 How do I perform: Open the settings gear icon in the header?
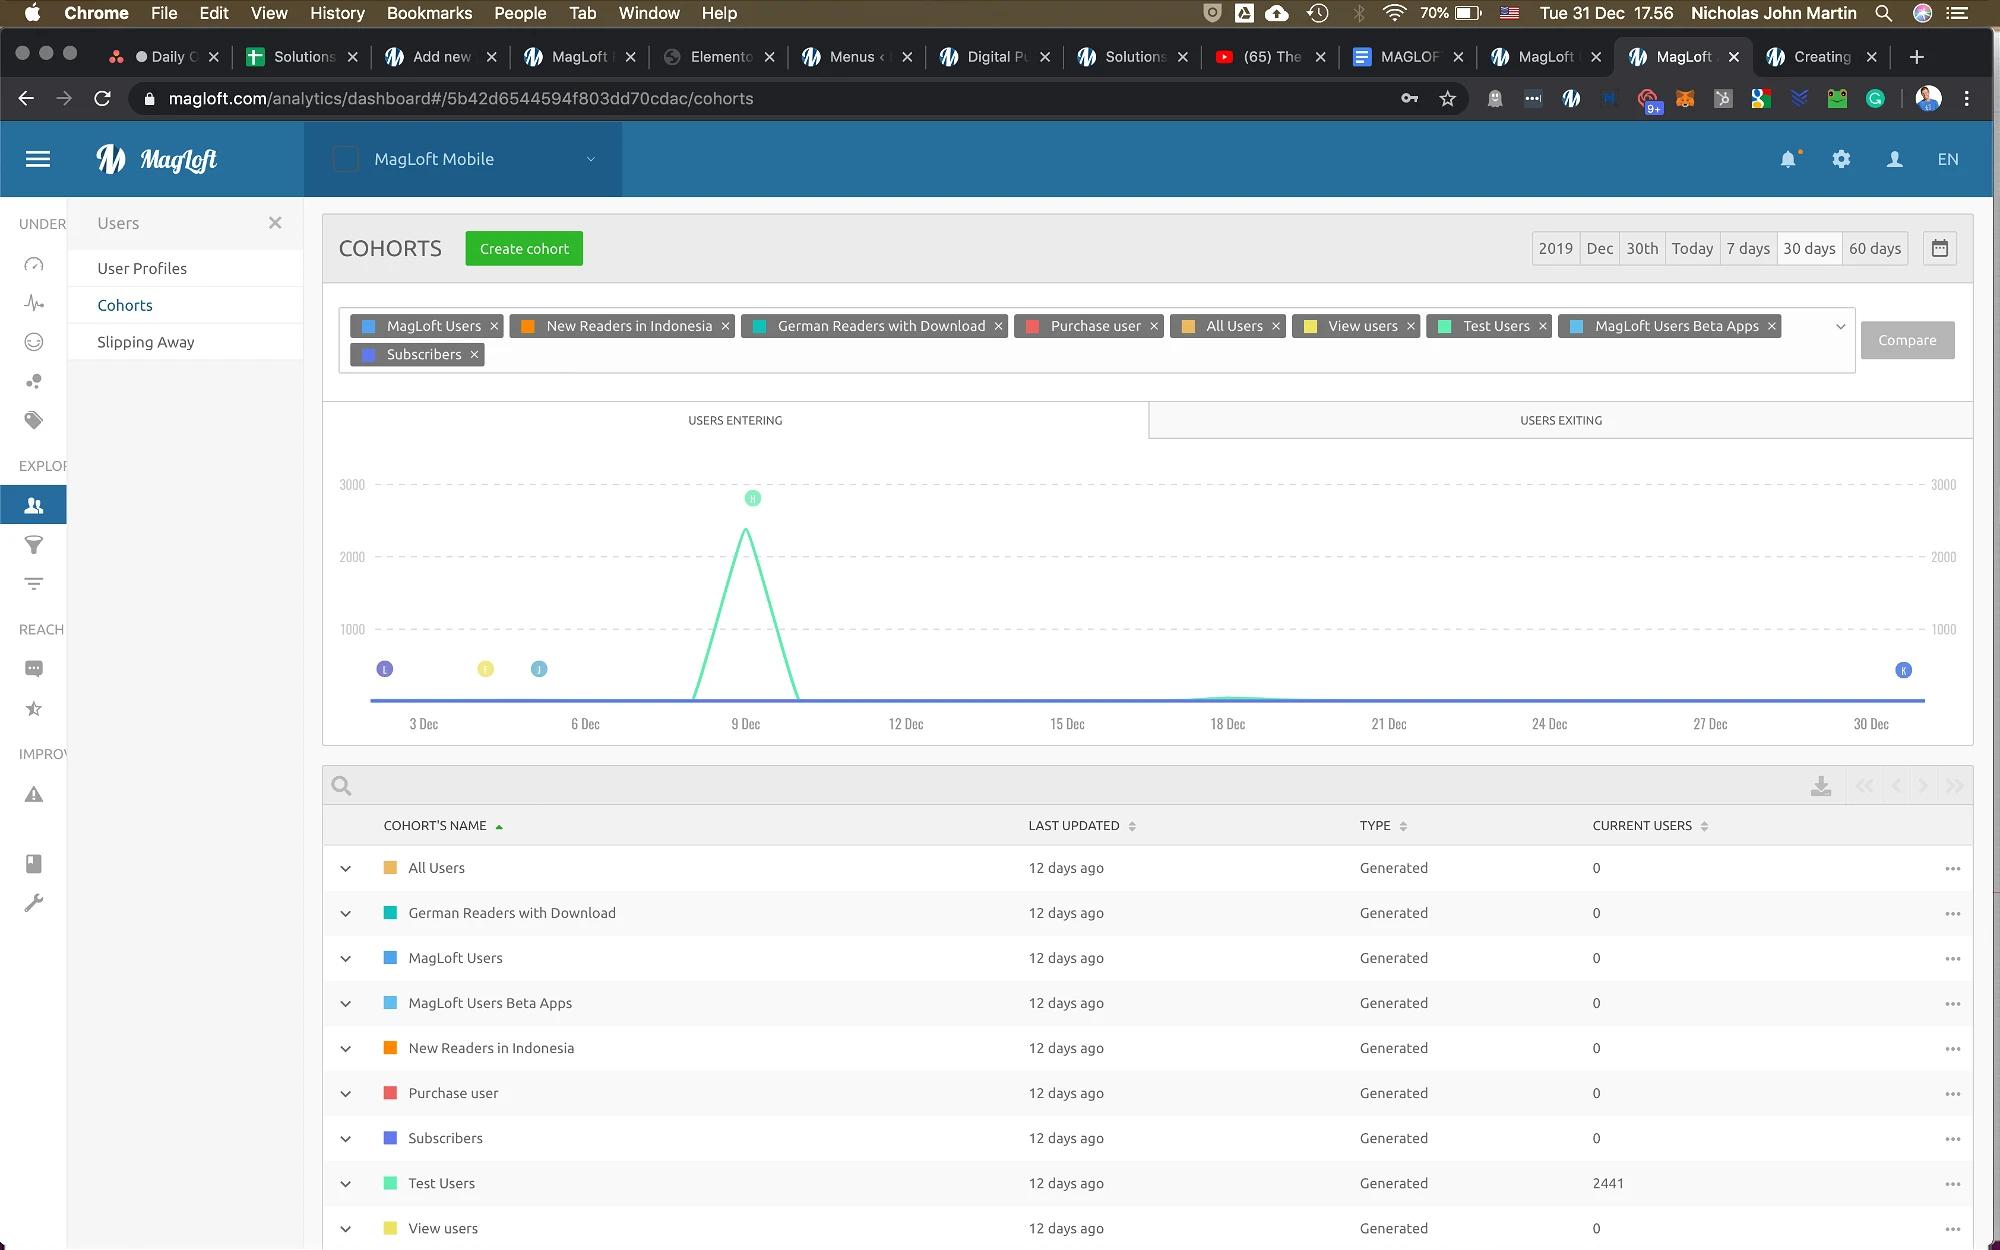coord(1841,159)
